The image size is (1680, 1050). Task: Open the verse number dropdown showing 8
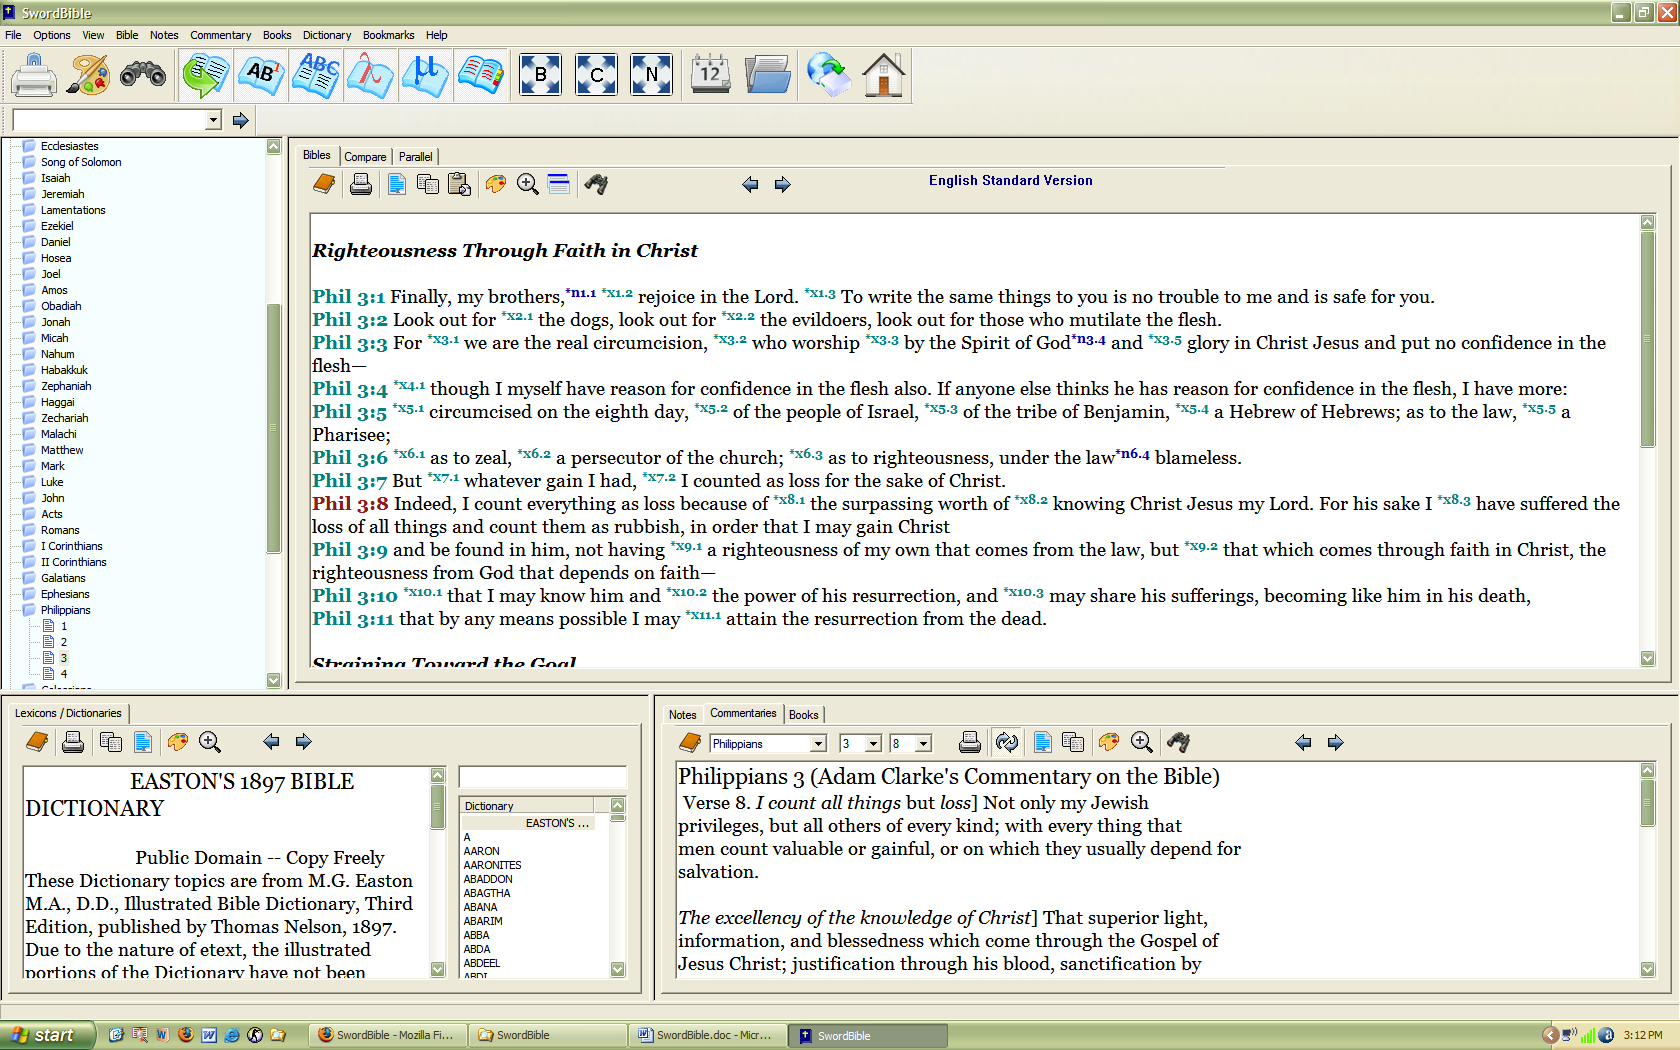pos(923,744)
